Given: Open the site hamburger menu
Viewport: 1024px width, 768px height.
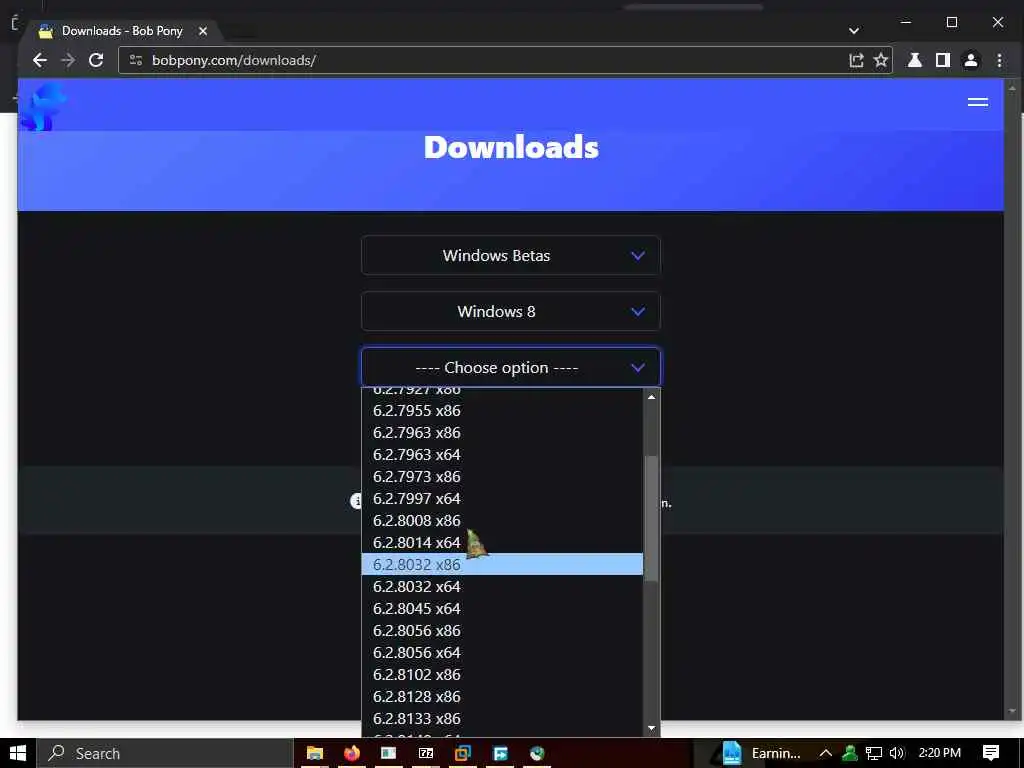Looking at the screenshot, I should [978, 102].
